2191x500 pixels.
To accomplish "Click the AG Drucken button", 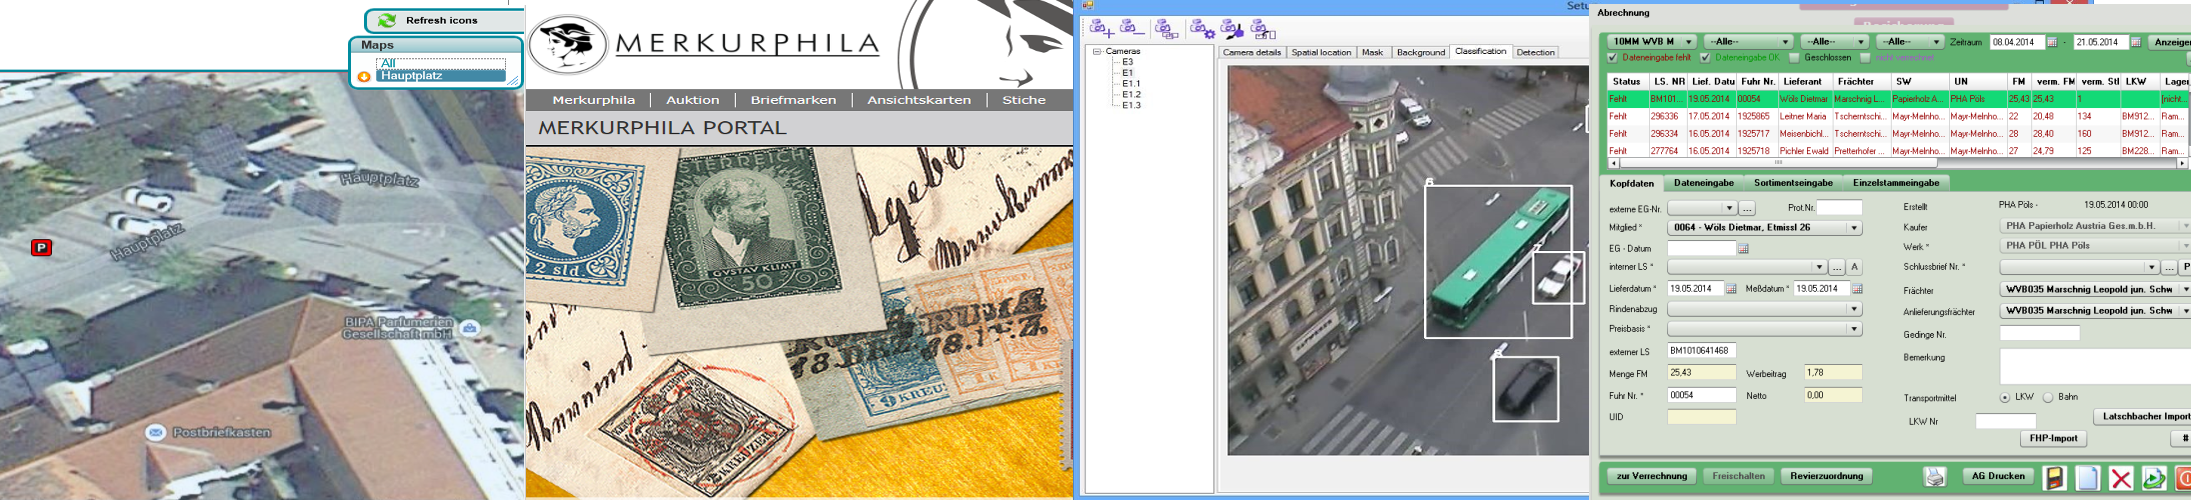I will tap(1998, 476).
